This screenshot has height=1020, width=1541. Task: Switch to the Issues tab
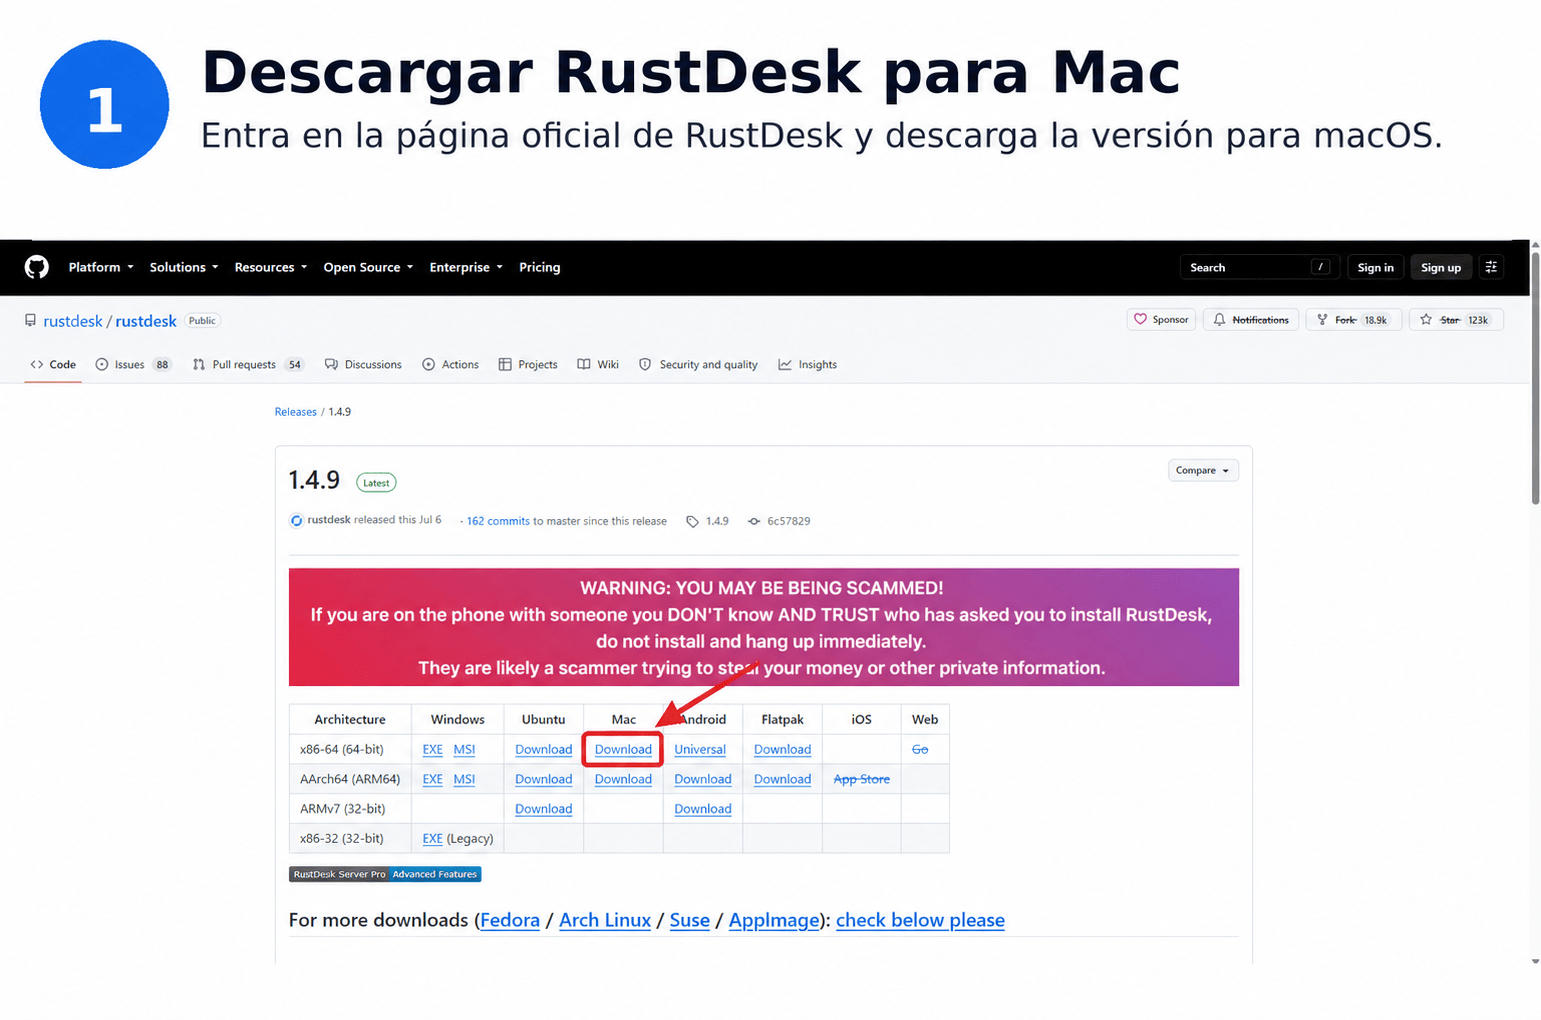pos(133,365)
